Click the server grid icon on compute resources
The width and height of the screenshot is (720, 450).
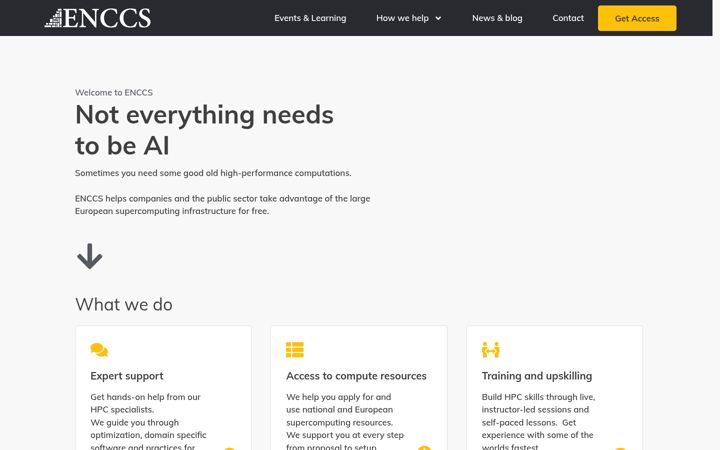[x=295, y=349]
